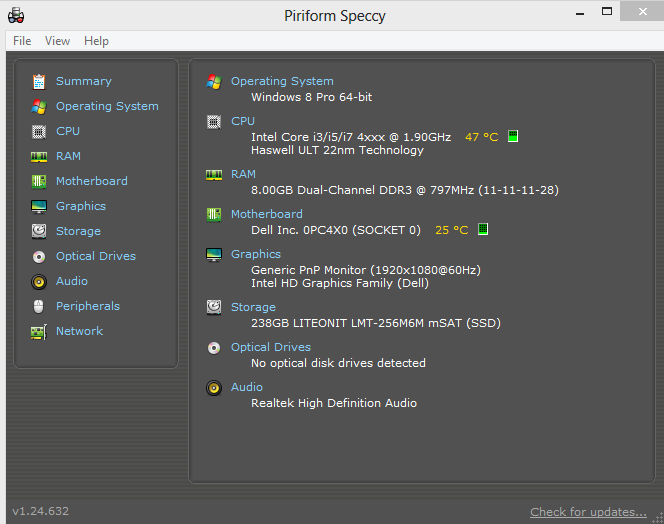Click the Storage drive icon in summary panel

[x=214, y=307]
